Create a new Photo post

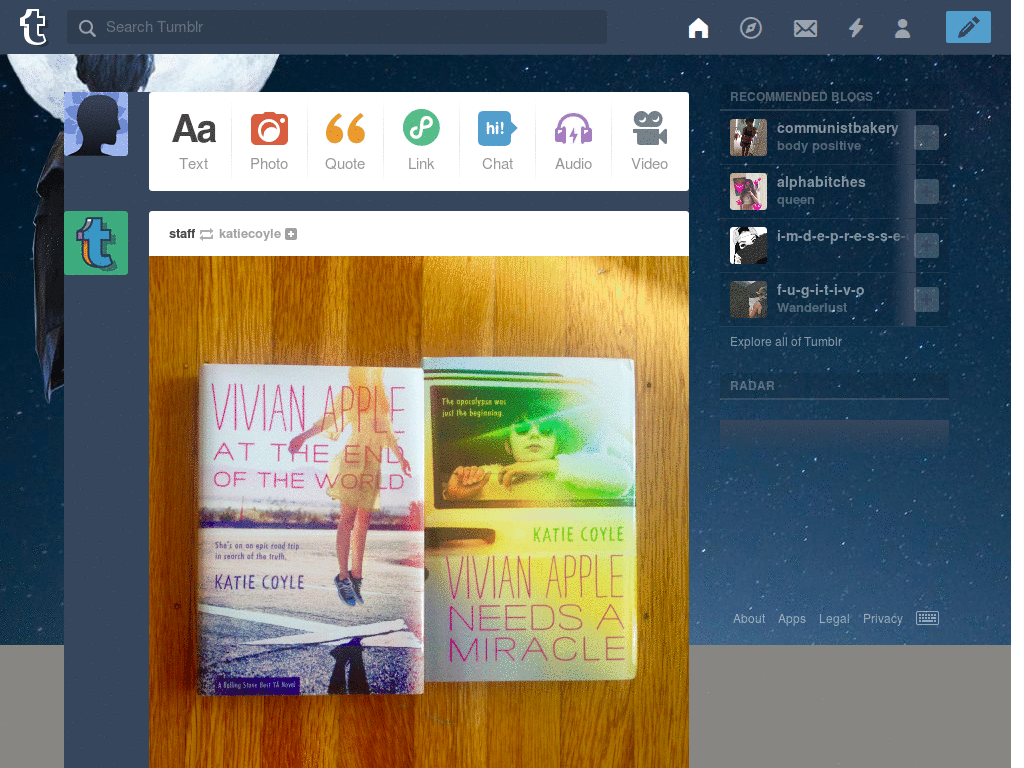[269, 142]
